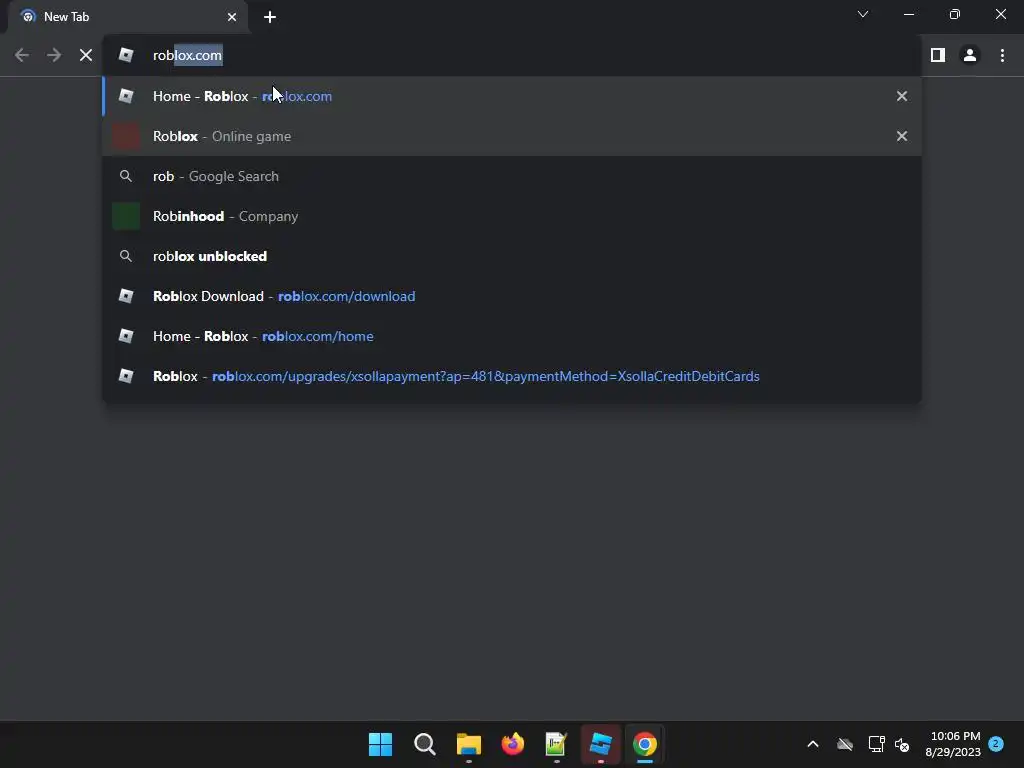Open Roblox xsollapayment upgrades URL suggestion

512,376
